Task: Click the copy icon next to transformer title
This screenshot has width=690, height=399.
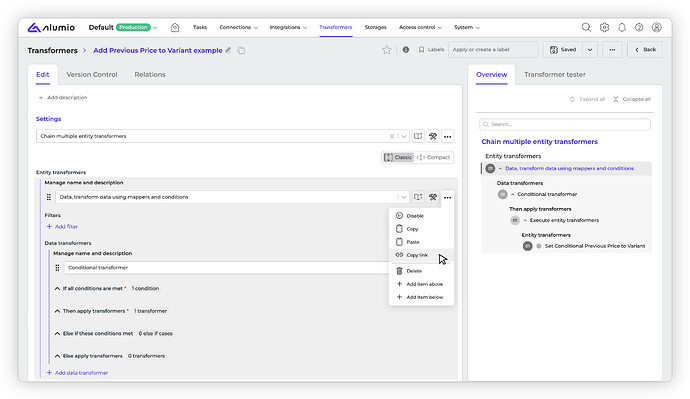Action: pos(241,50)
